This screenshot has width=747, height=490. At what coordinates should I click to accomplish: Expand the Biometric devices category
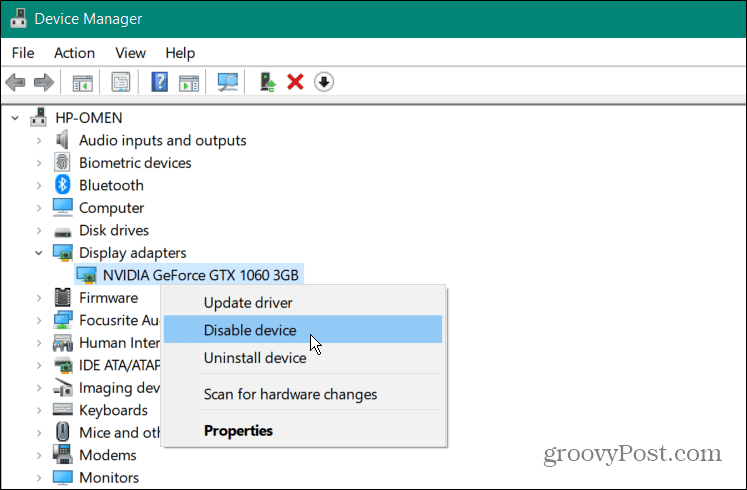pos(39,163)
